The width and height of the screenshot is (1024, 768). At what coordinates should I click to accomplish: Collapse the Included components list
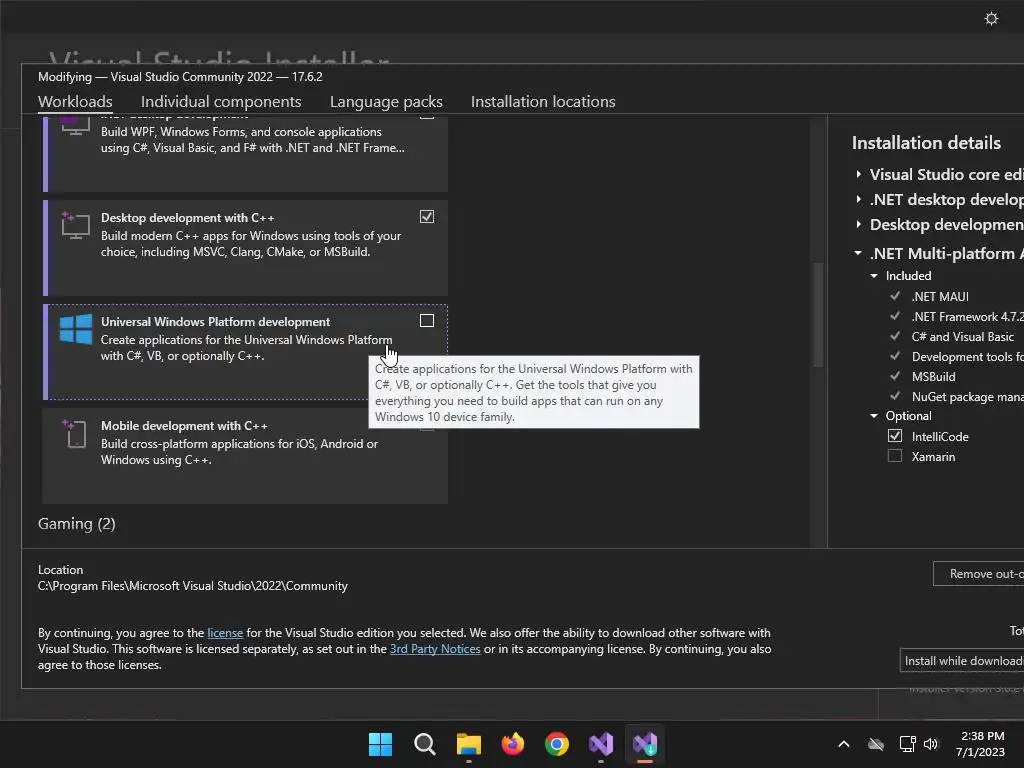[874, 276]
